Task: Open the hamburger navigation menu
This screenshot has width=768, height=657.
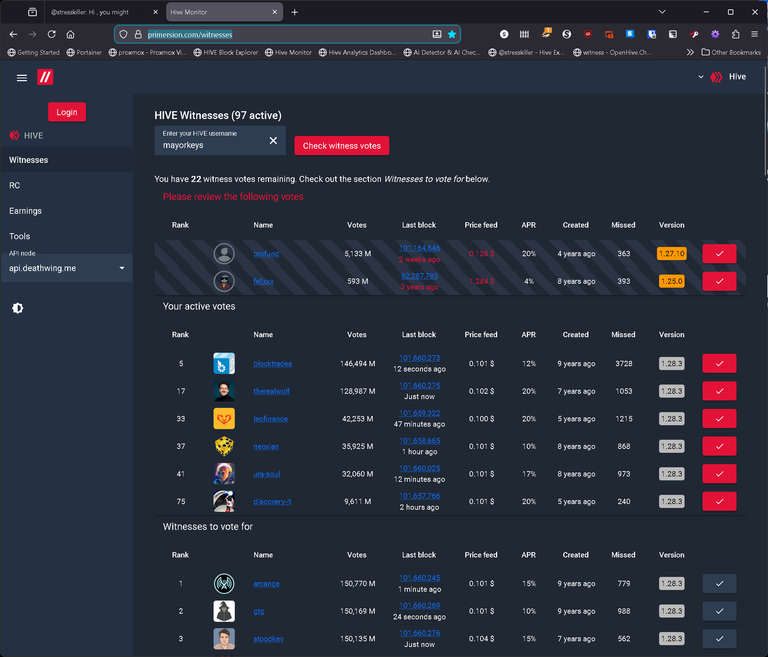Action: (x=22, y=78)
